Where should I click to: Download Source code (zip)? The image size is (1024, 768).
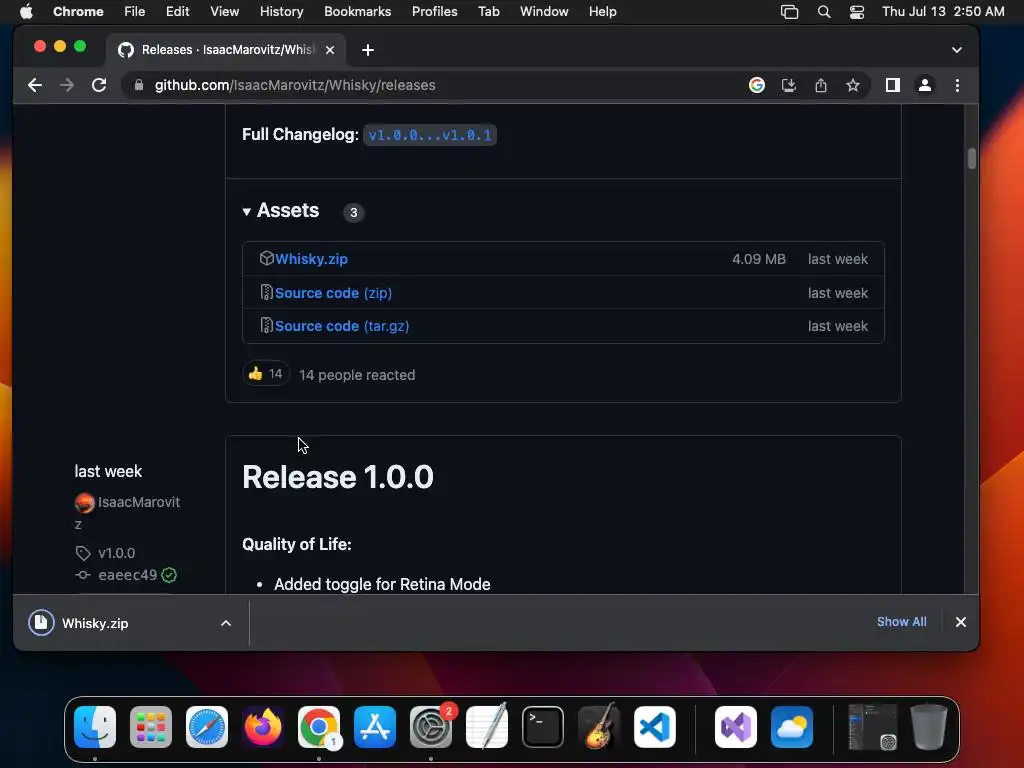click(x=333, y=293)
